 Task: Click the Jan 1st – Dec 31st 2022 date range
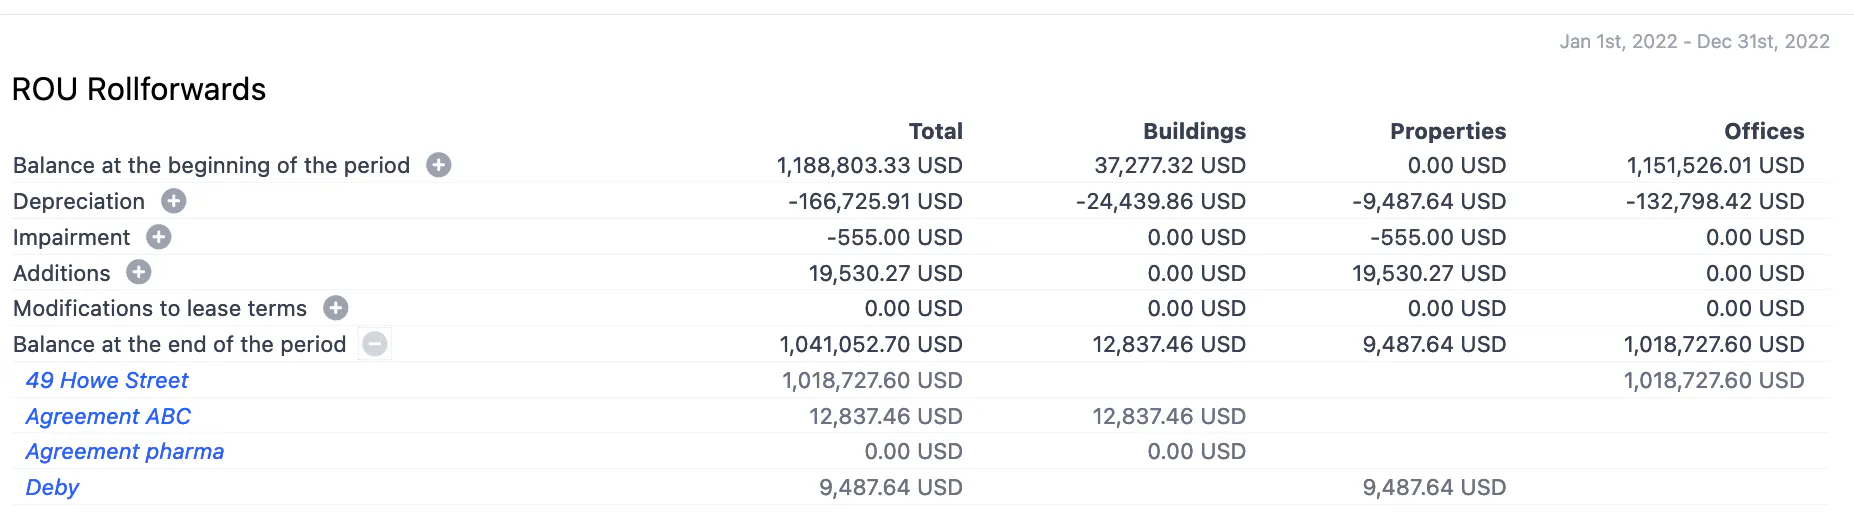coord(1694,41)
